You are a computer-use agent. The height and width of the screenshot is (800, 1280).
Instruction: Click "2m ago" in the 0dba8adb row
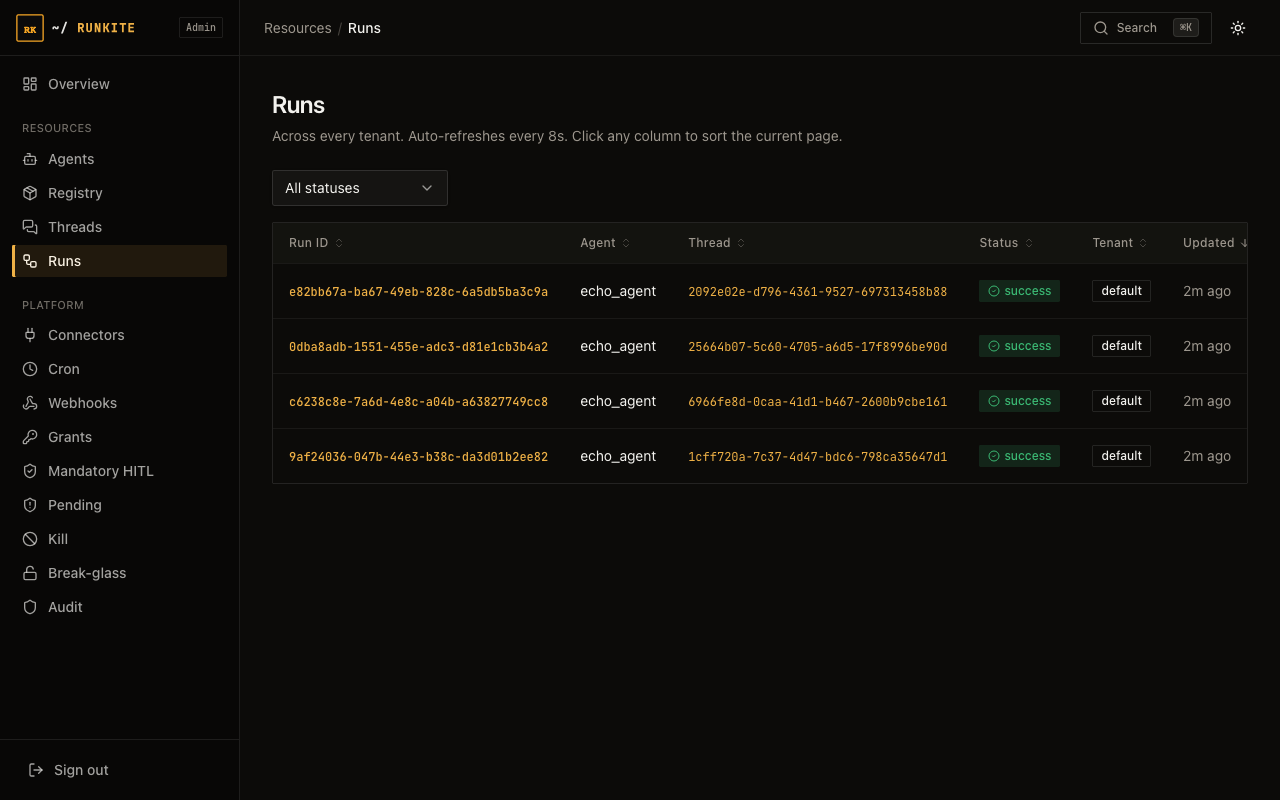1207,346
